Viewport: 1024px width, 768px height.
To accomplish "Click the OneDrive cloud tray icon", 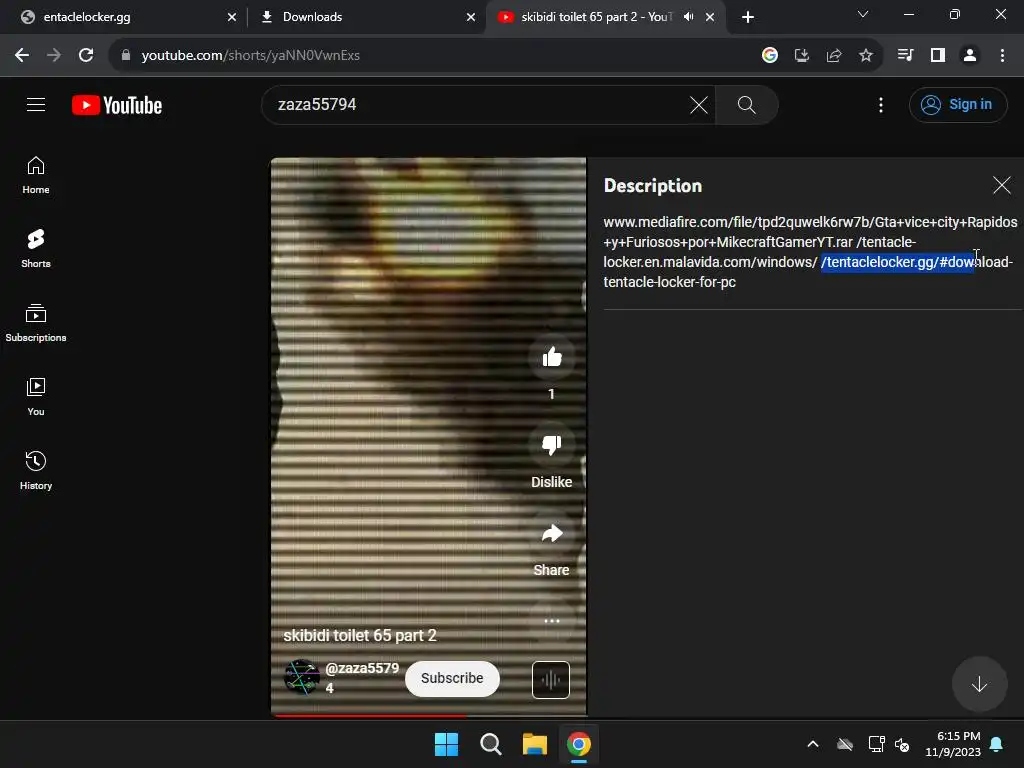I will coord(845,744).
